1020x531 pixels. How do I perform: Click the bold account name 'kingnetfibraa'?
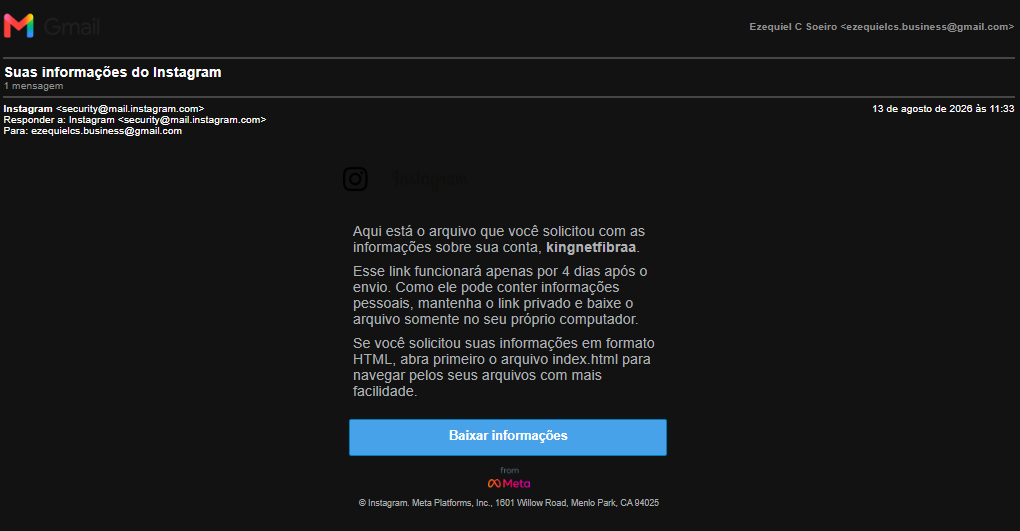[x=591, y=247]
